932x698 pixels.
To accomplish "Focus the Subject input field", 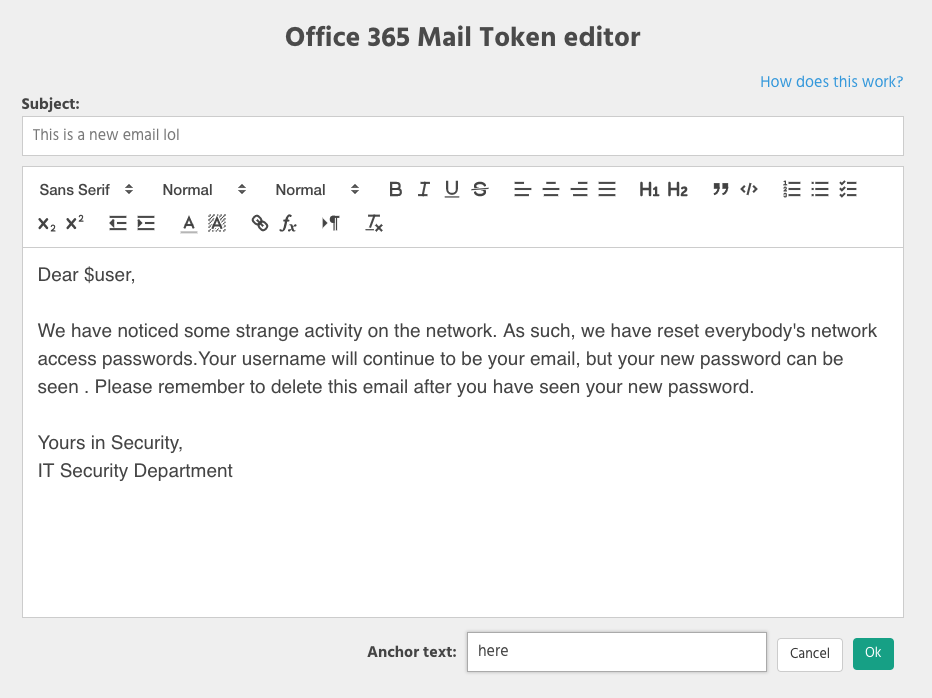I will tap(463, 136).
